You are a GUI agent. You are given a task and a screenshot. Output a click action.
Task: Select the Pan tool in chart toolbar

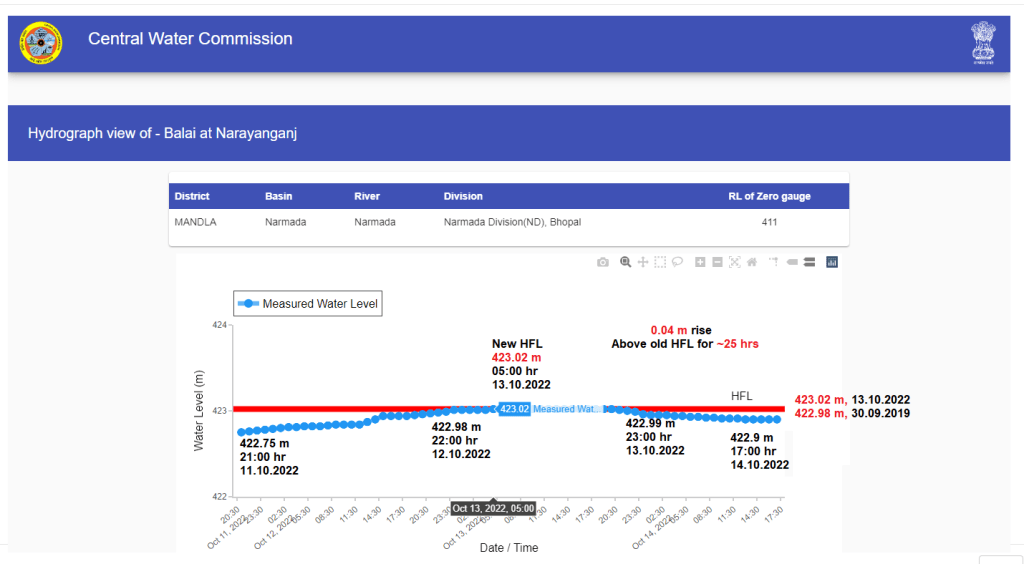tap(643, 262)
